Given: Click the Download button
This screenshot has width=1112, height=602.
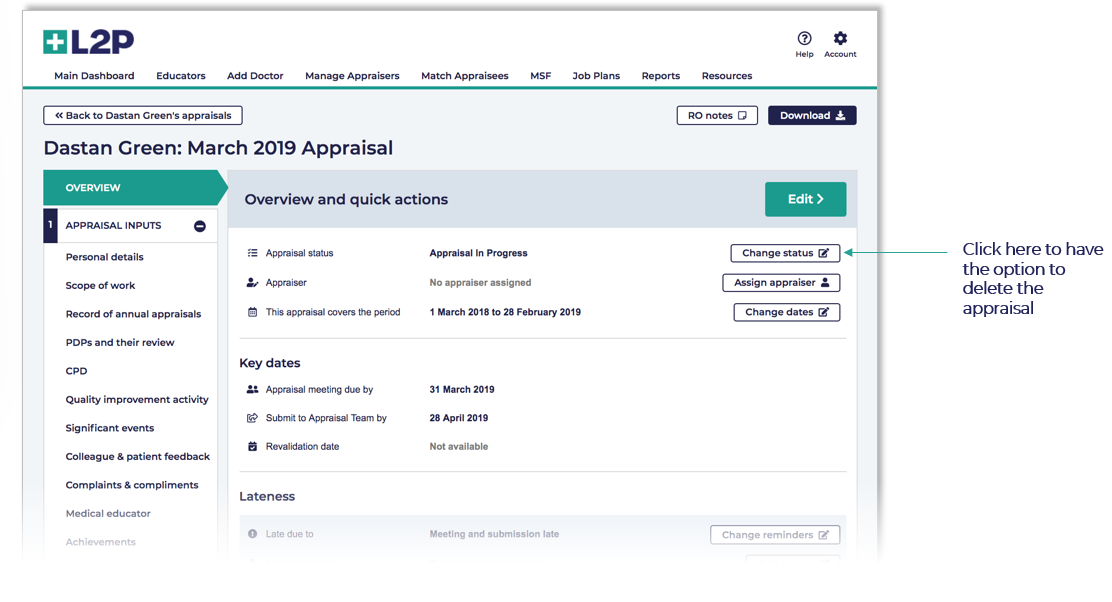Looking at the screenshot, I should point(811,116).
